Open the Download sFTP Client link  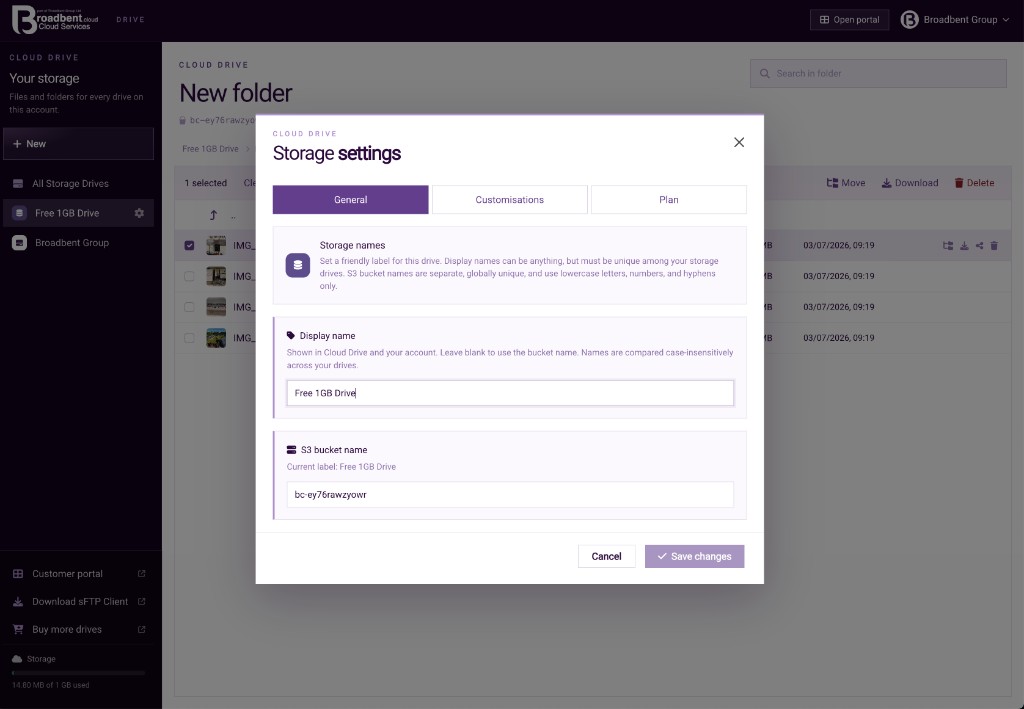78,602
